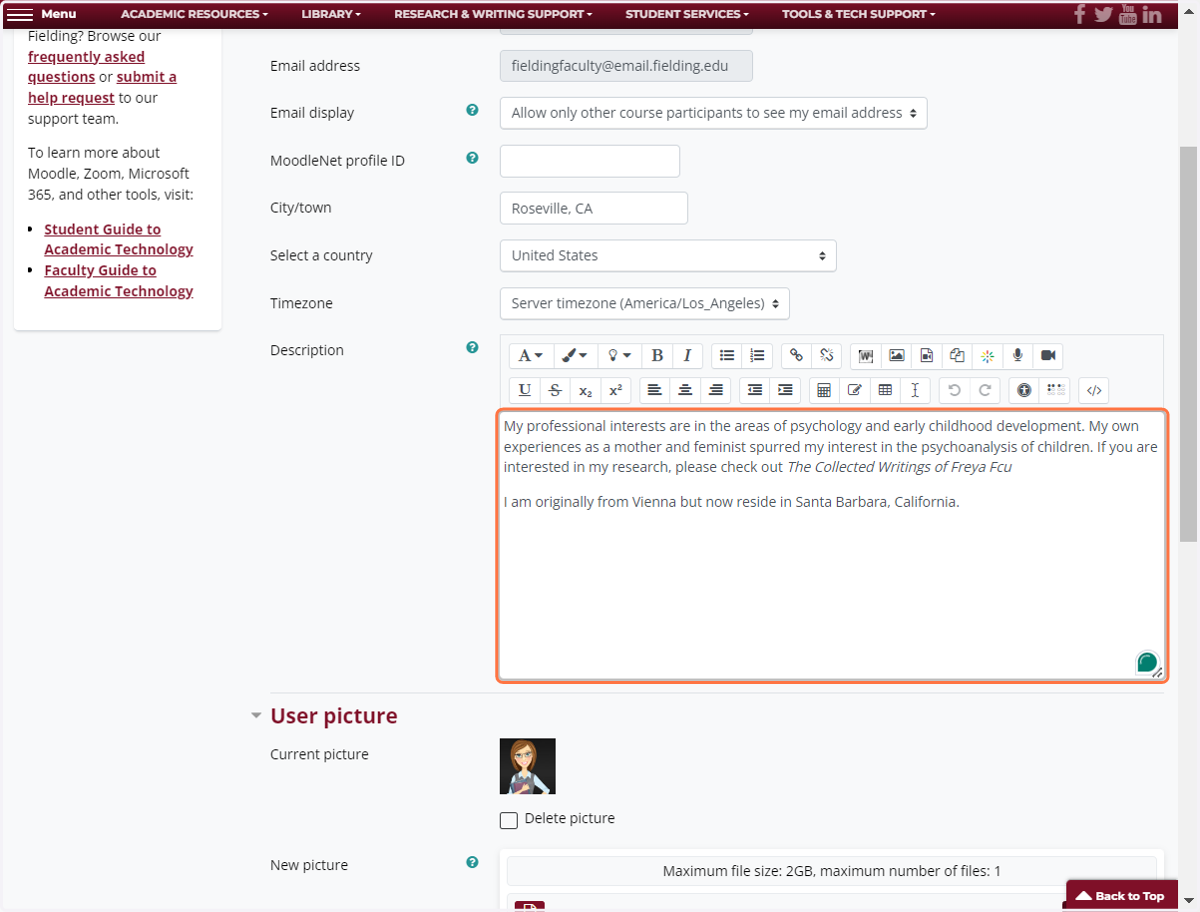Align description text left
The width and height of the screenshot is (1200, 912).
[x=654, y=391]
